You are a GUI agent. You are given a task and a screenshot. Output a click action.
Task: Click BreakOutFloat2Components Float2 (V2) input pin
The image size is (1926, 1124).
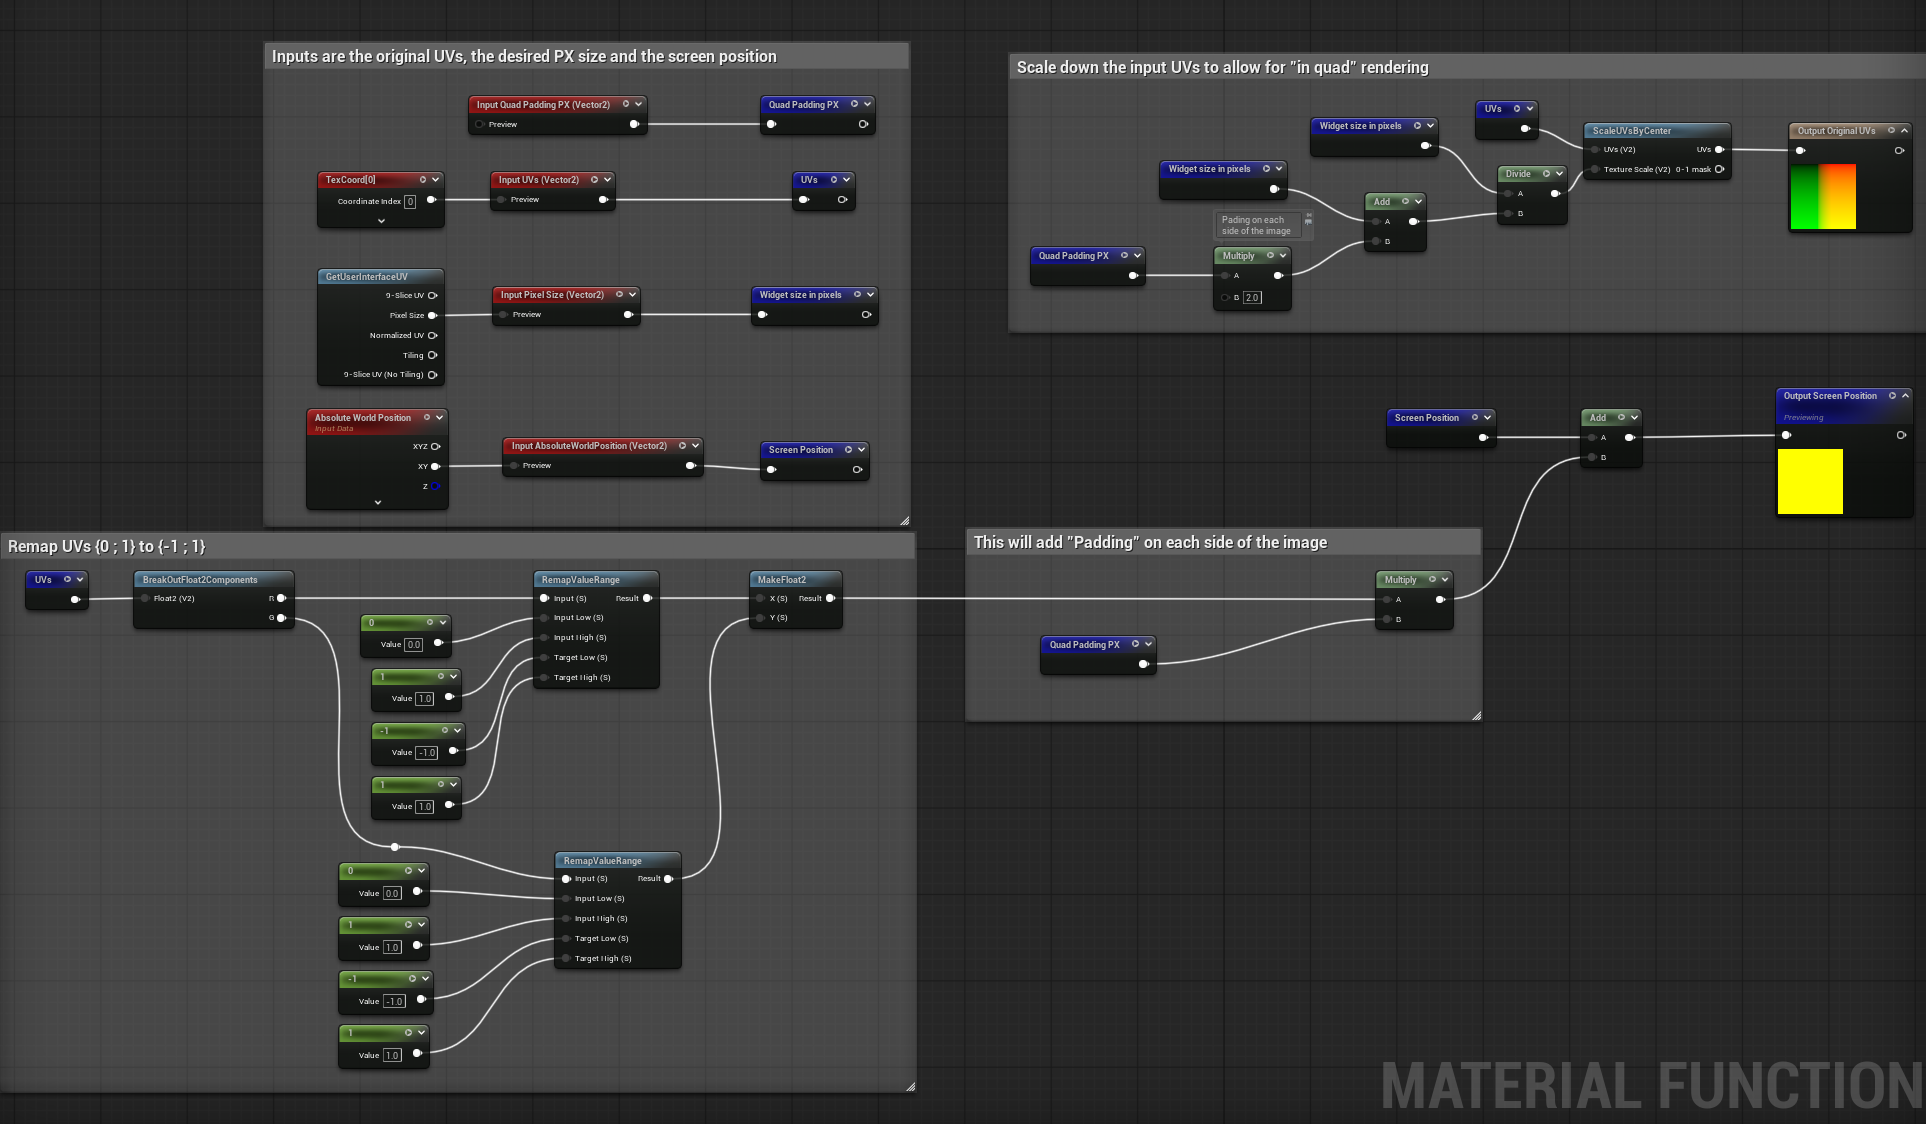click(x=146, y=598)
